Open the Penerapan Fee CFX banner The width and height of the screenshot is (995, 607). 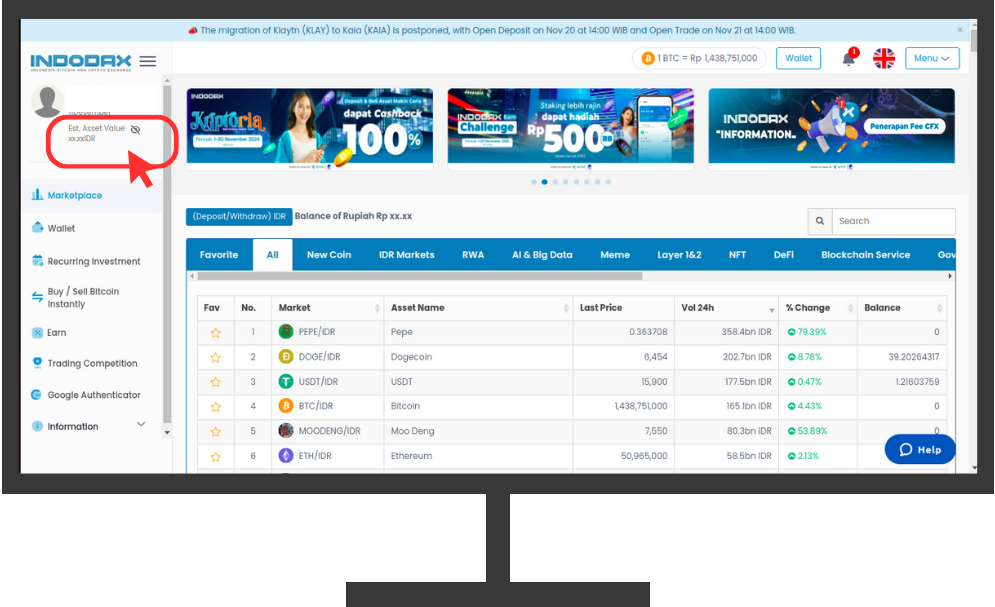point(831,129)
